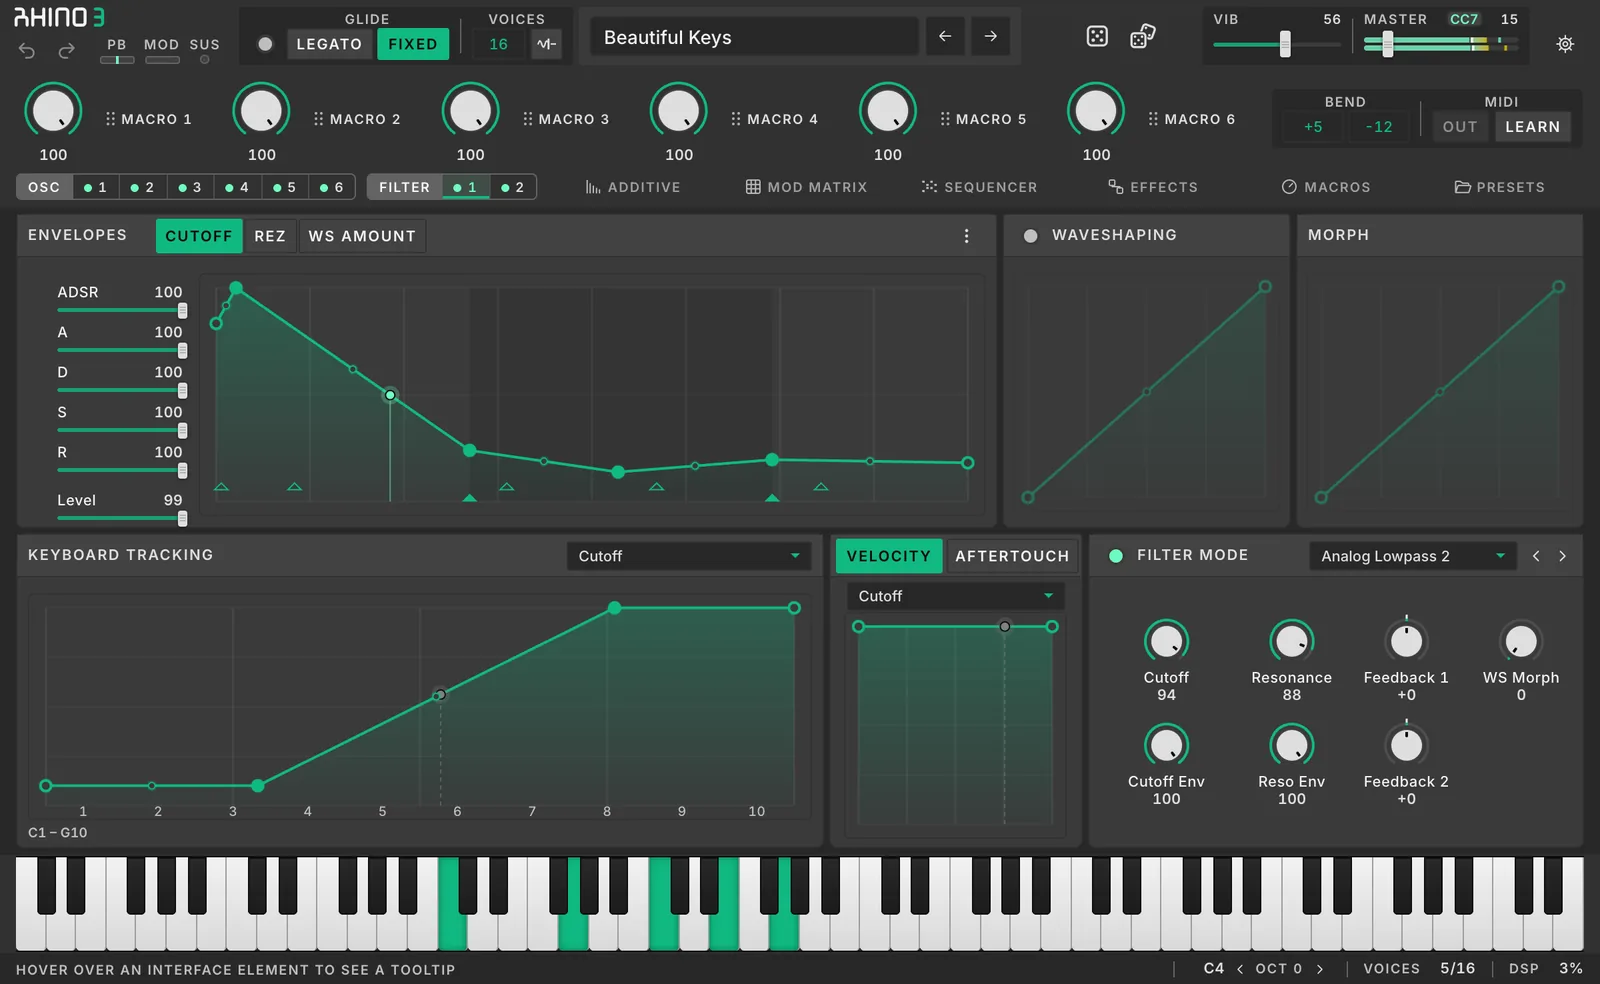This screenshot has height=984, width=1600.
Task: Click the bend up +5 value
Action: (1313, 127)
